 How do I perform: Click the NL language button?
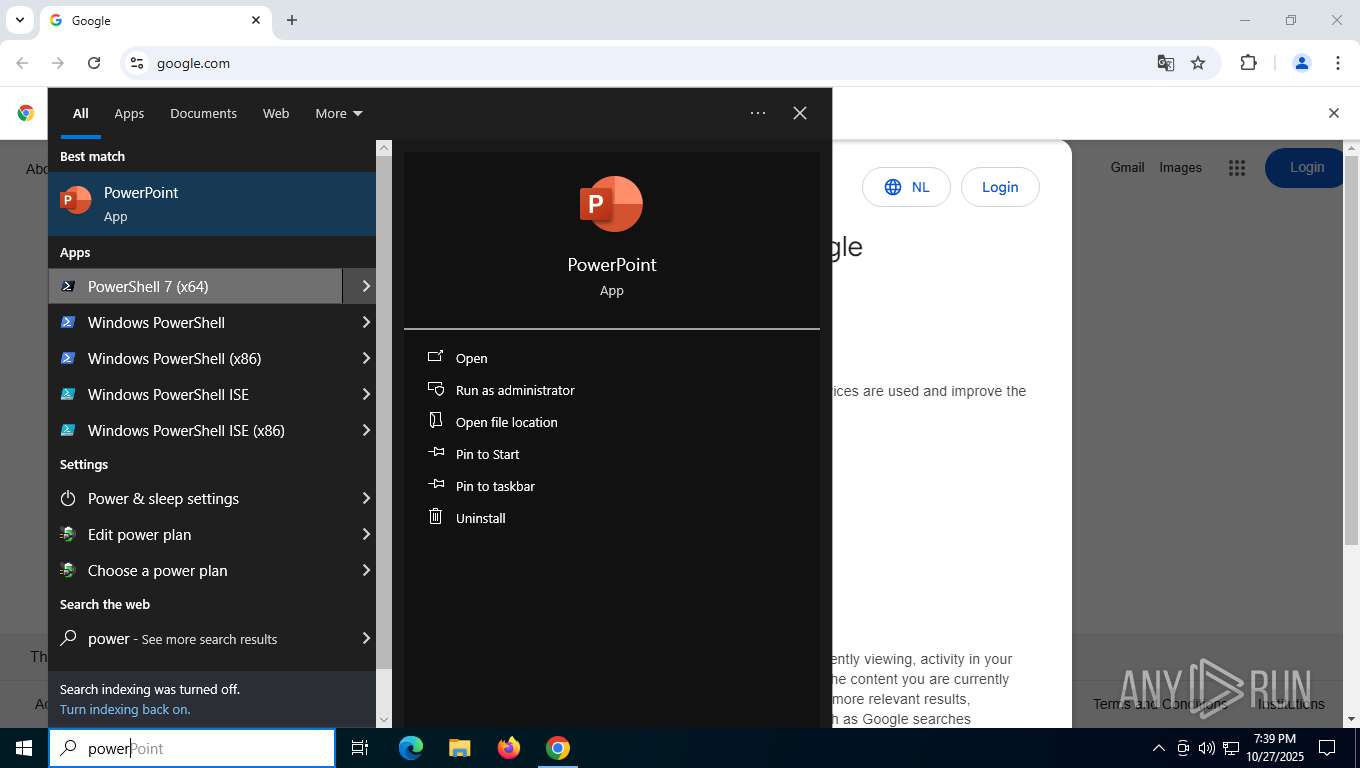click(x=906, y=187)
